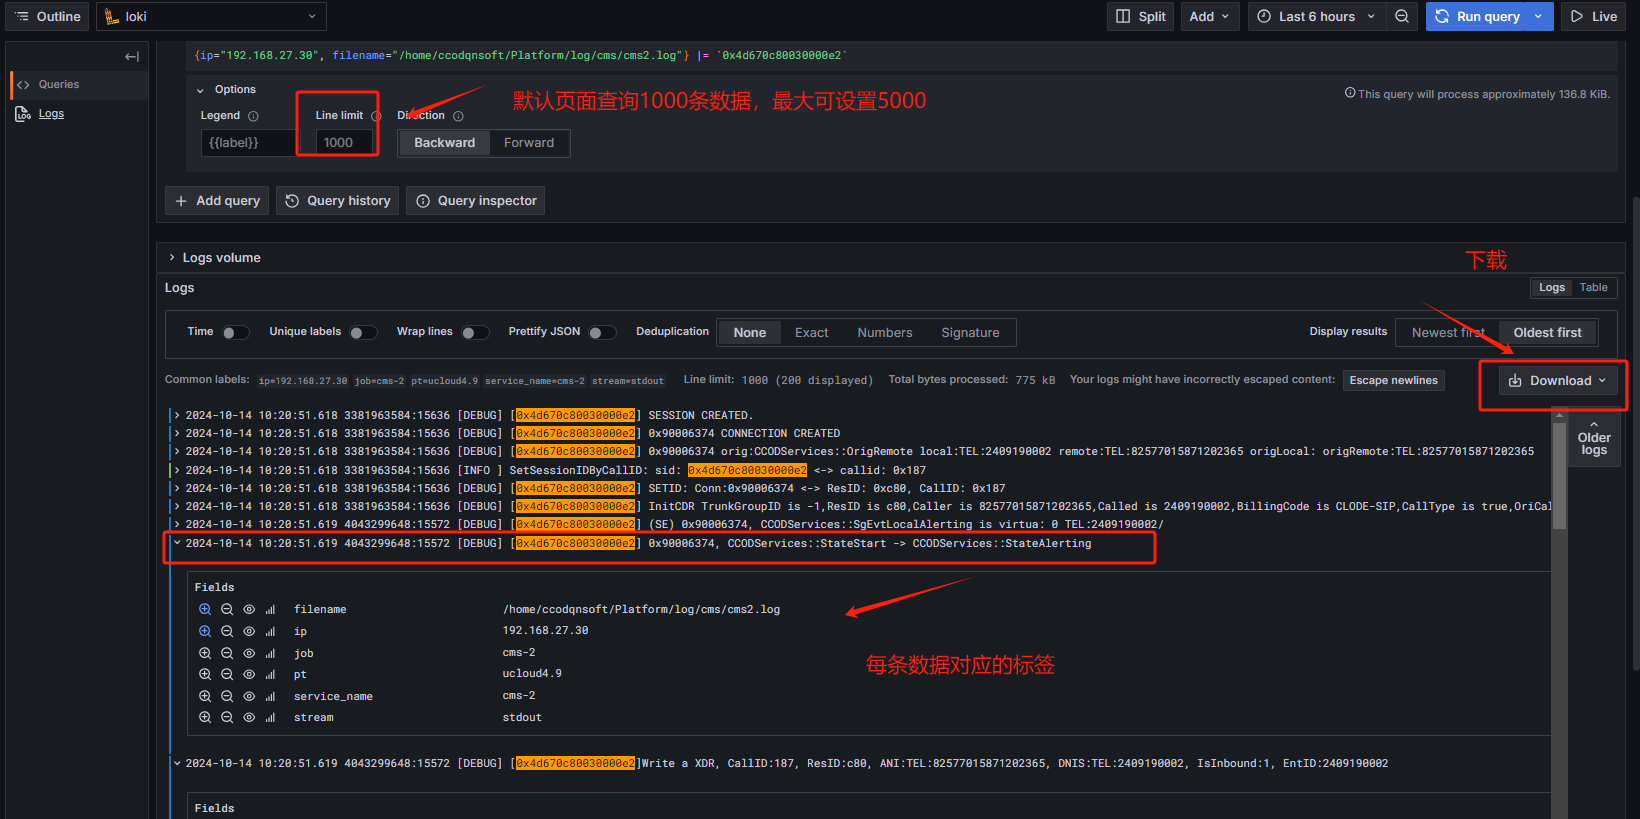Open ad-hoc statistics icon for stream

270,717
